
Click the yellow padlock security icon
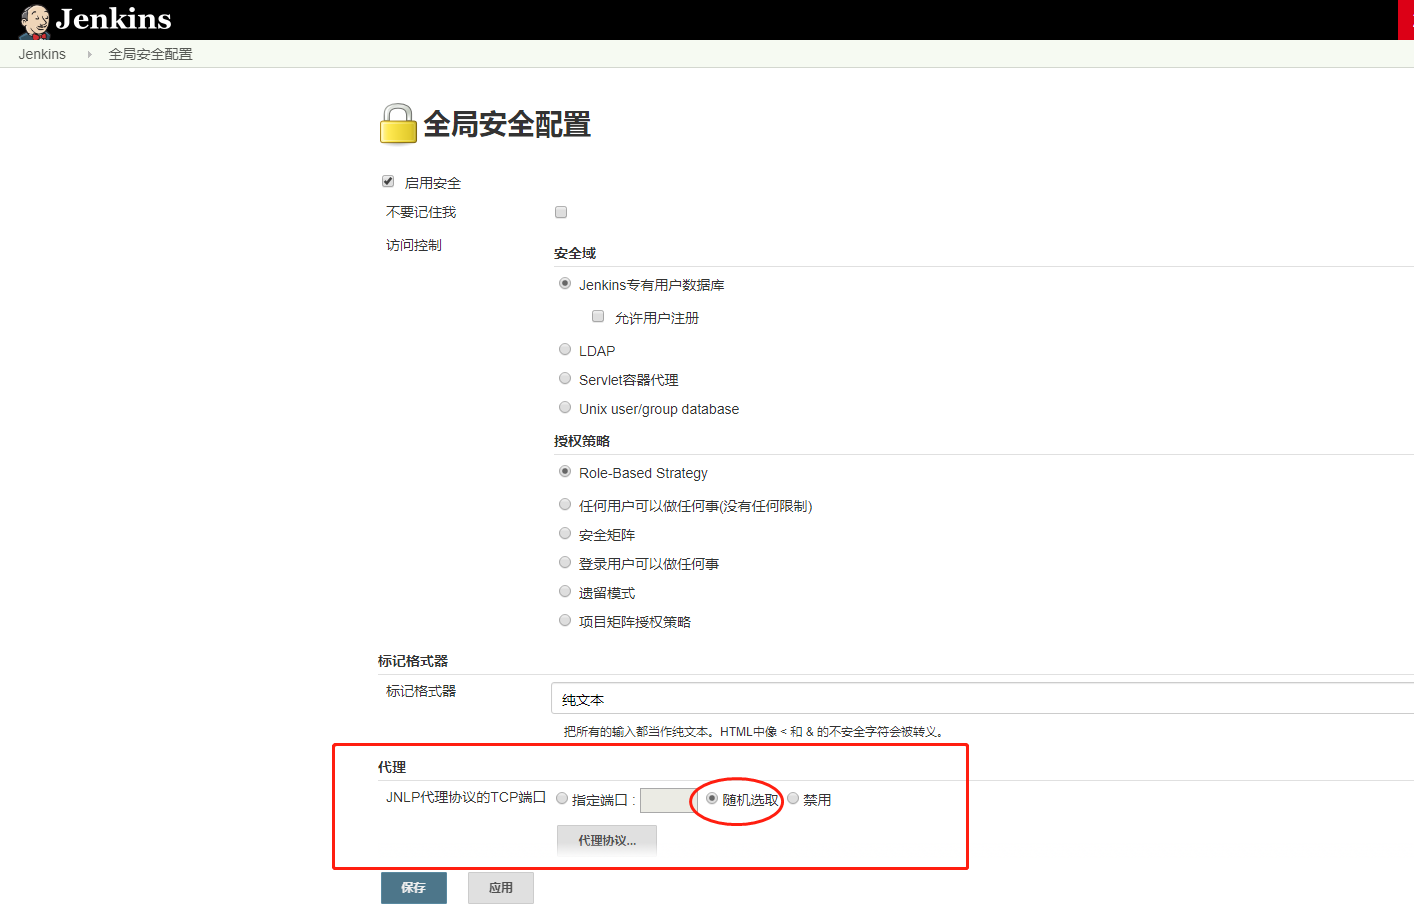click(x=398, y=124)
